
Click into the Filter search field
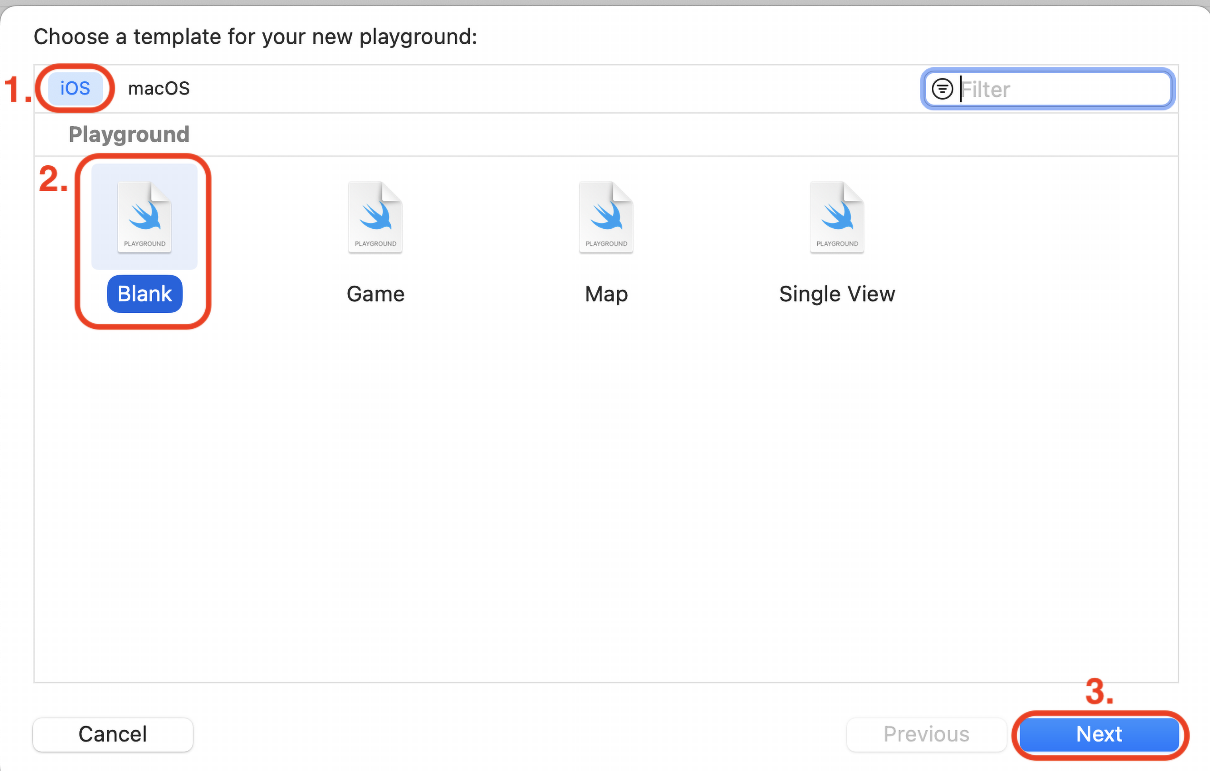coord(1046,89)
